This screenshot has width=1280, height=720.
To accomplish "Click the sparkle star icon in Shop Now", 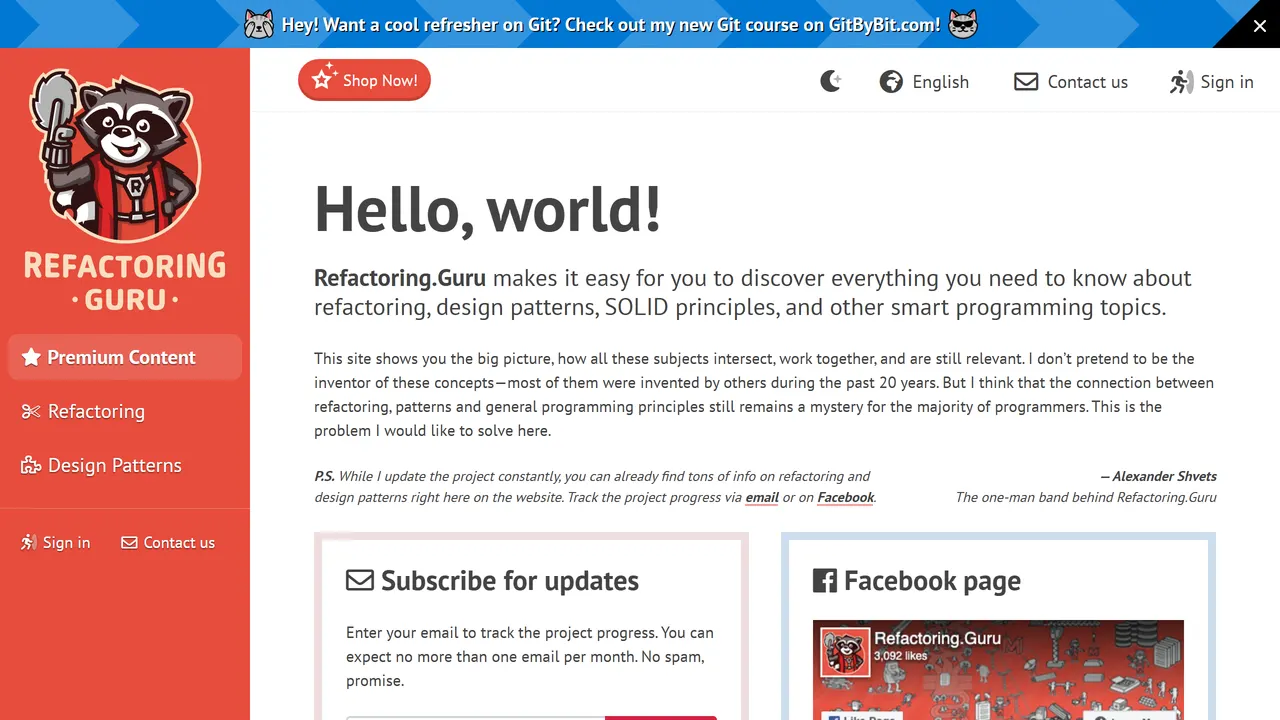I will 323,78.
